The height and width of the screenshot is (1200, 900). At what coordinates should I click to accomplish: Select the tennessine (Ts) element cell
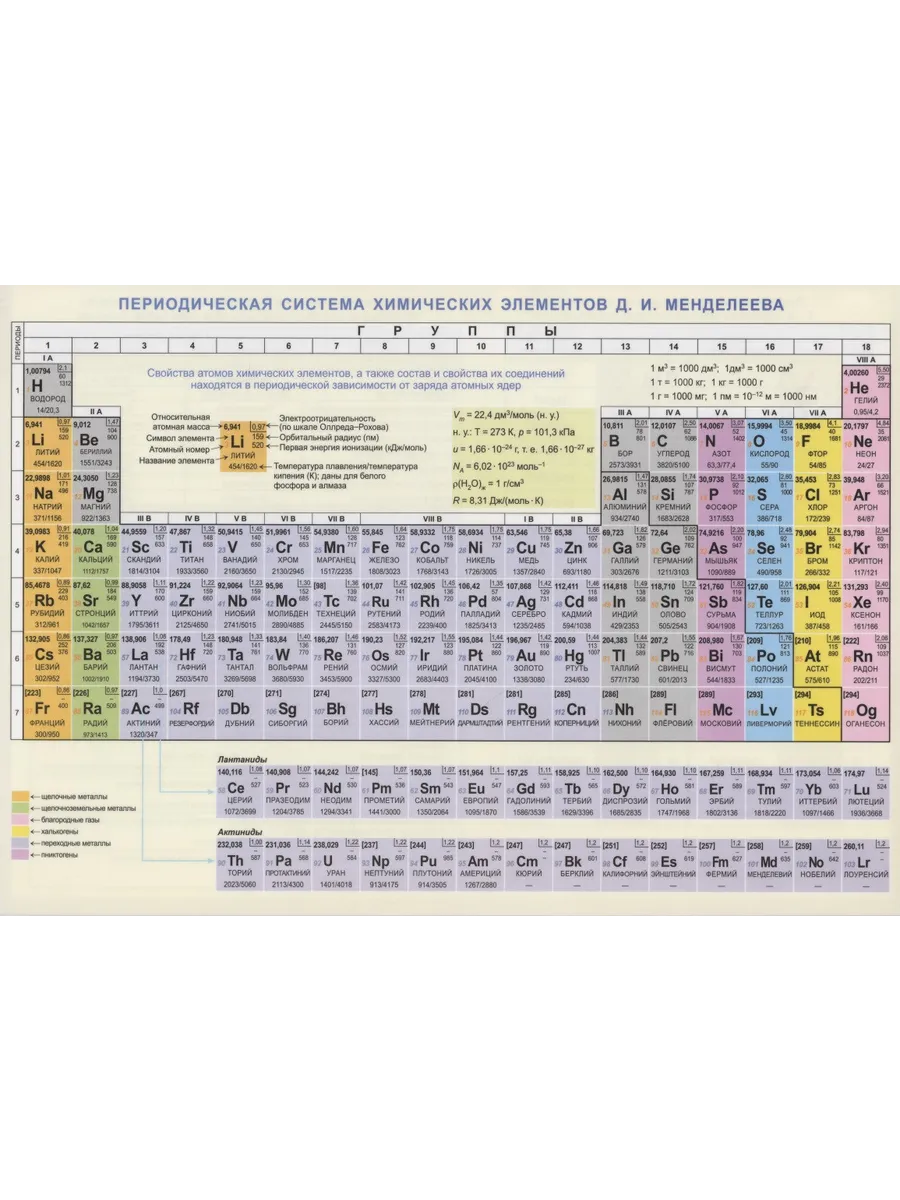[817, 711]
